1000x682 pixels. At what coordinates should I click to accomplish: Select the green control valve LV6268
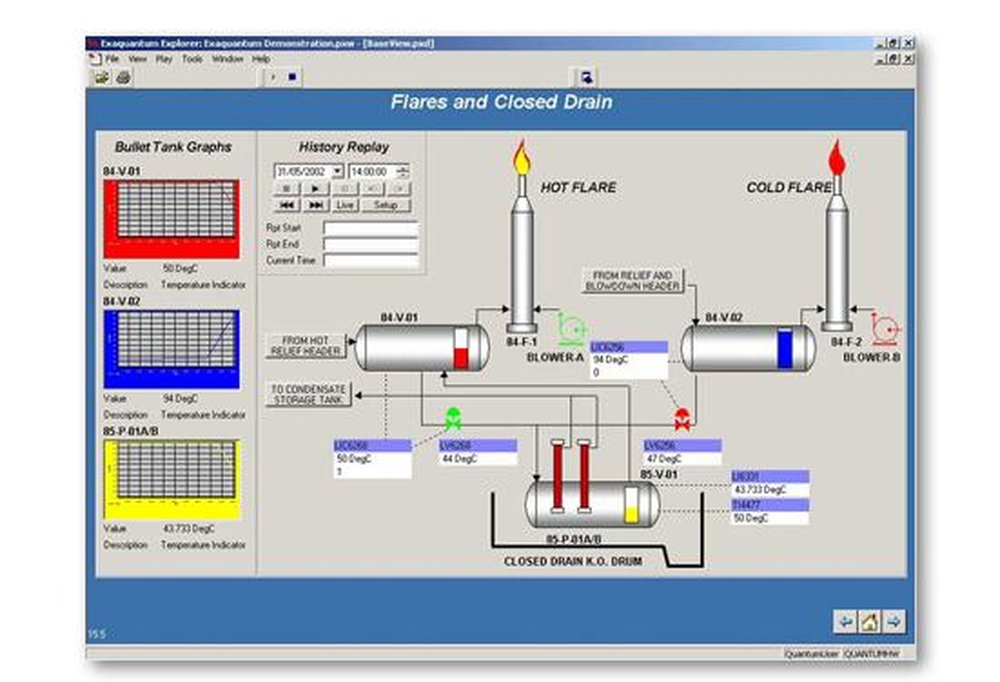click(x=453, y=418)
